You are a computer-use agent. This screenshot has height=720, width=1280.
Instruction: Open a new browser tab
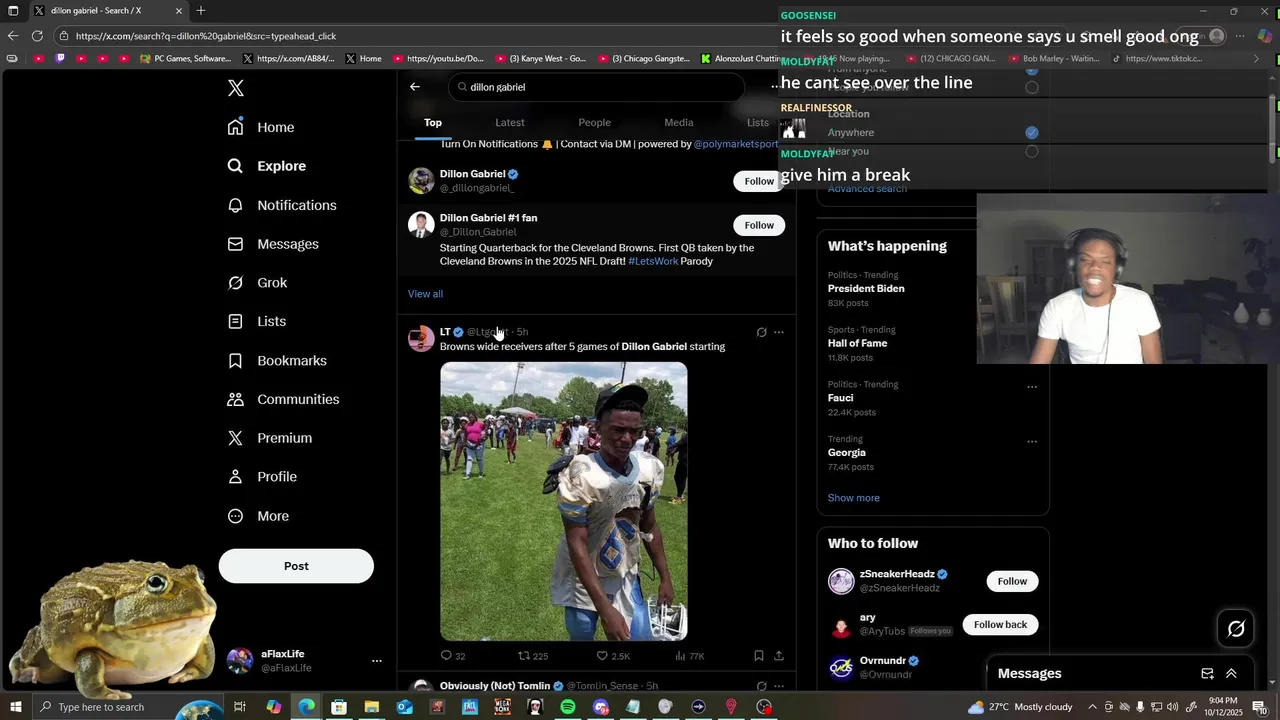click(x=201, y=11)
